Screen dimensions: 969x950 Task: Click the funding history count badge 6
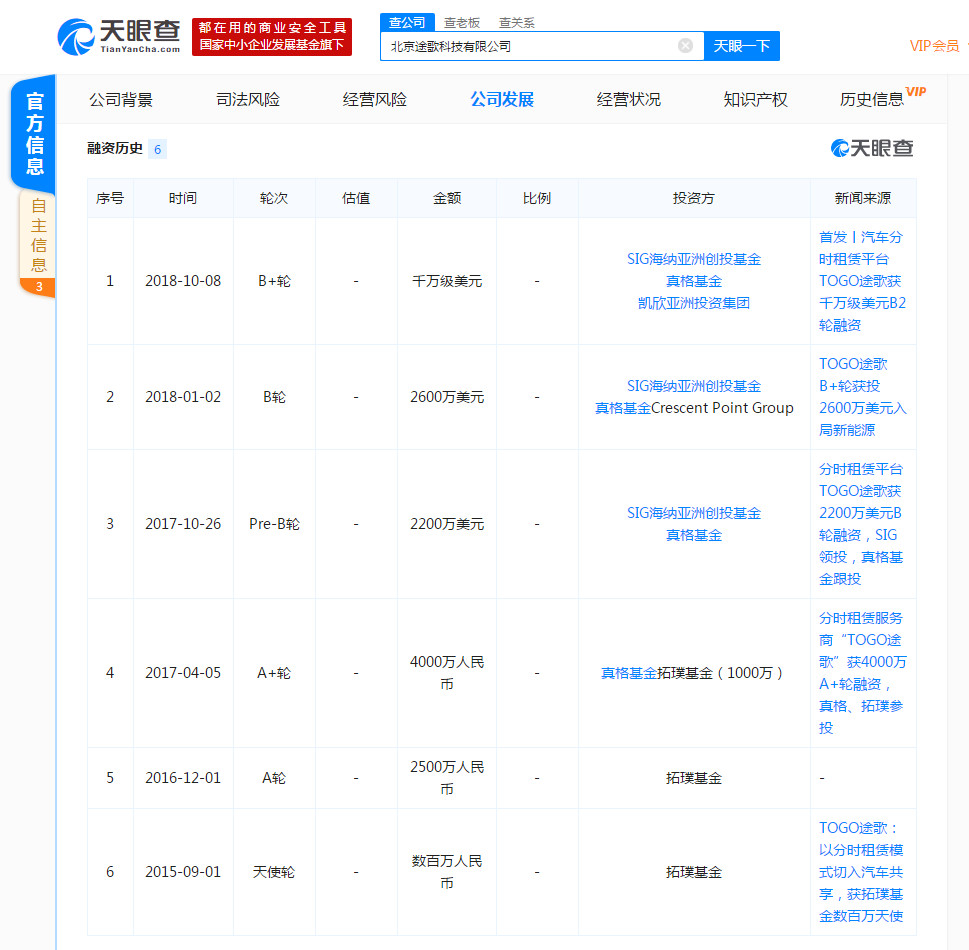coord(157,149)
